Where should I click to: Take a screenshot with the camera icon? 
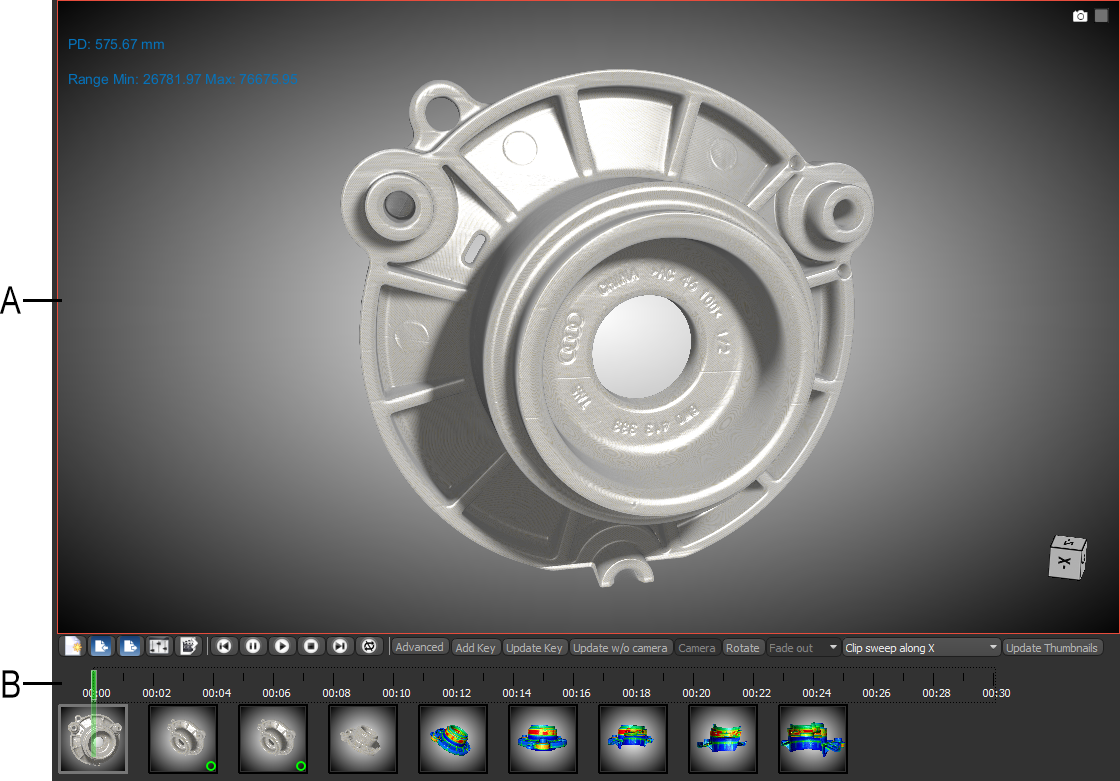(1080, 16)
